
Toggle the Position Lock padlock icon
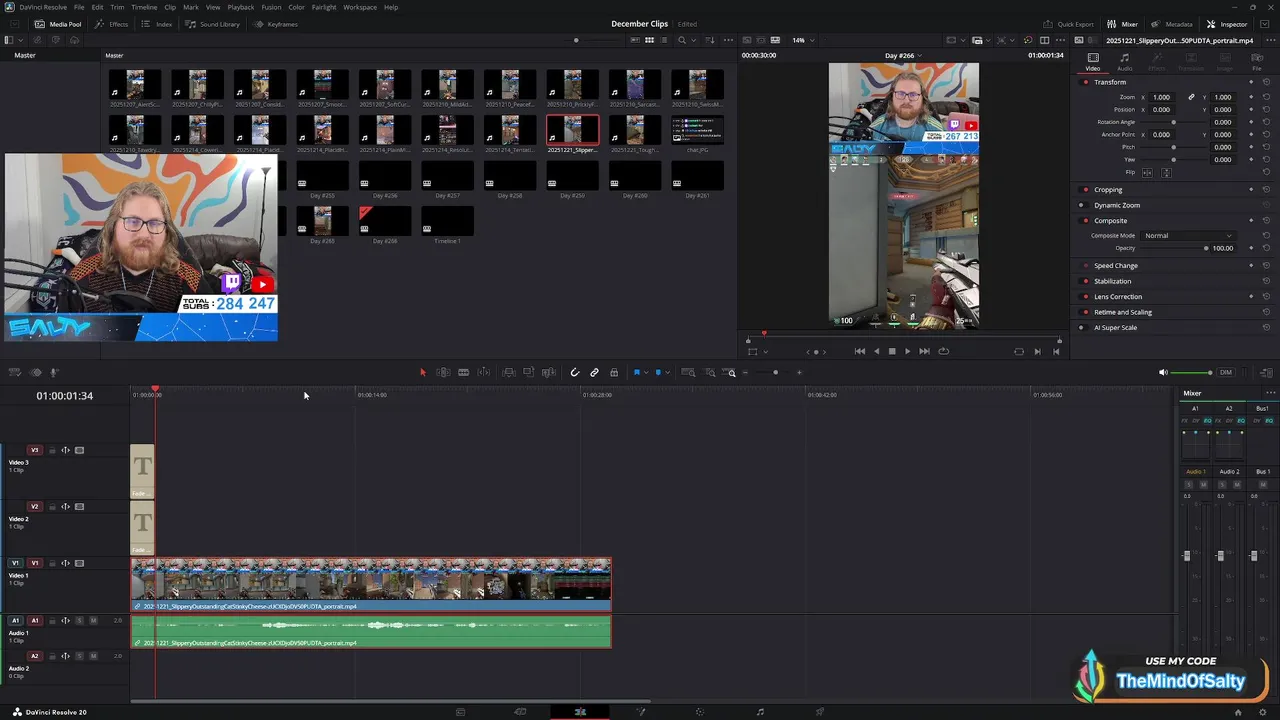coord(614,372)
